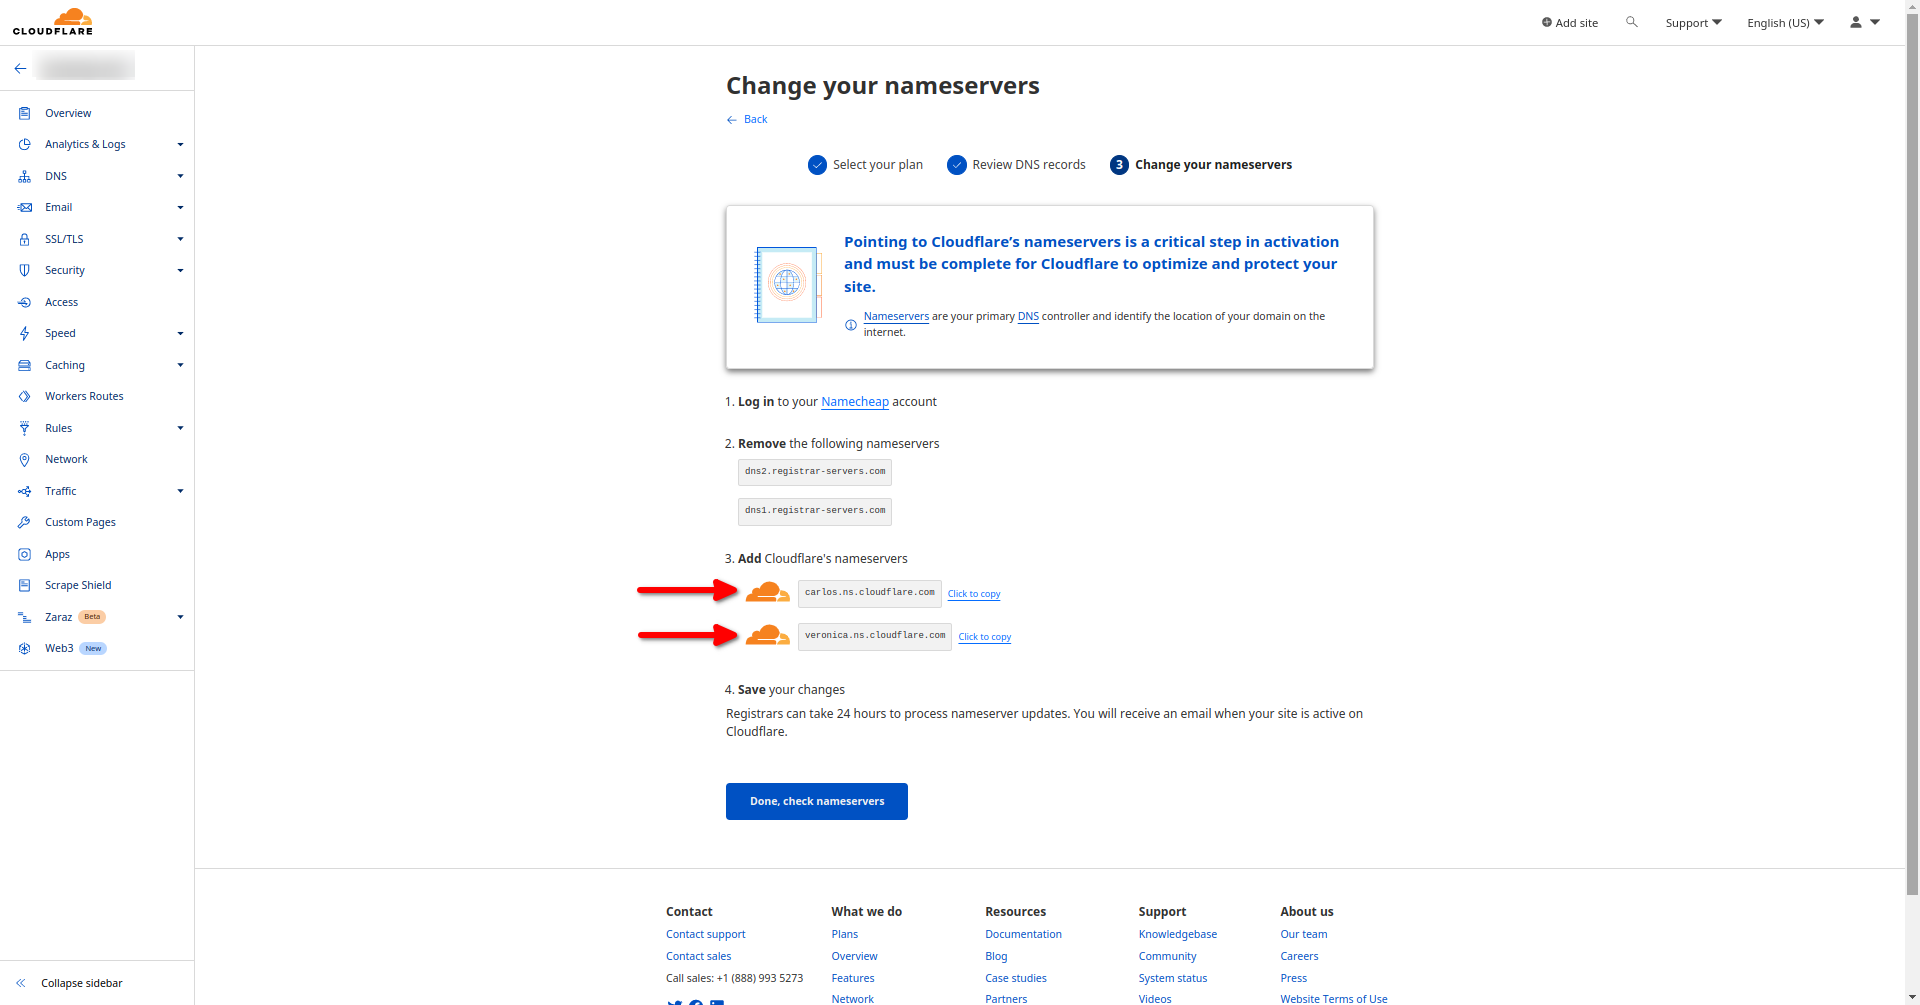1920x1005 pixels.
Task: Click the Cloudflare logo in header
Action: point(53,22)
